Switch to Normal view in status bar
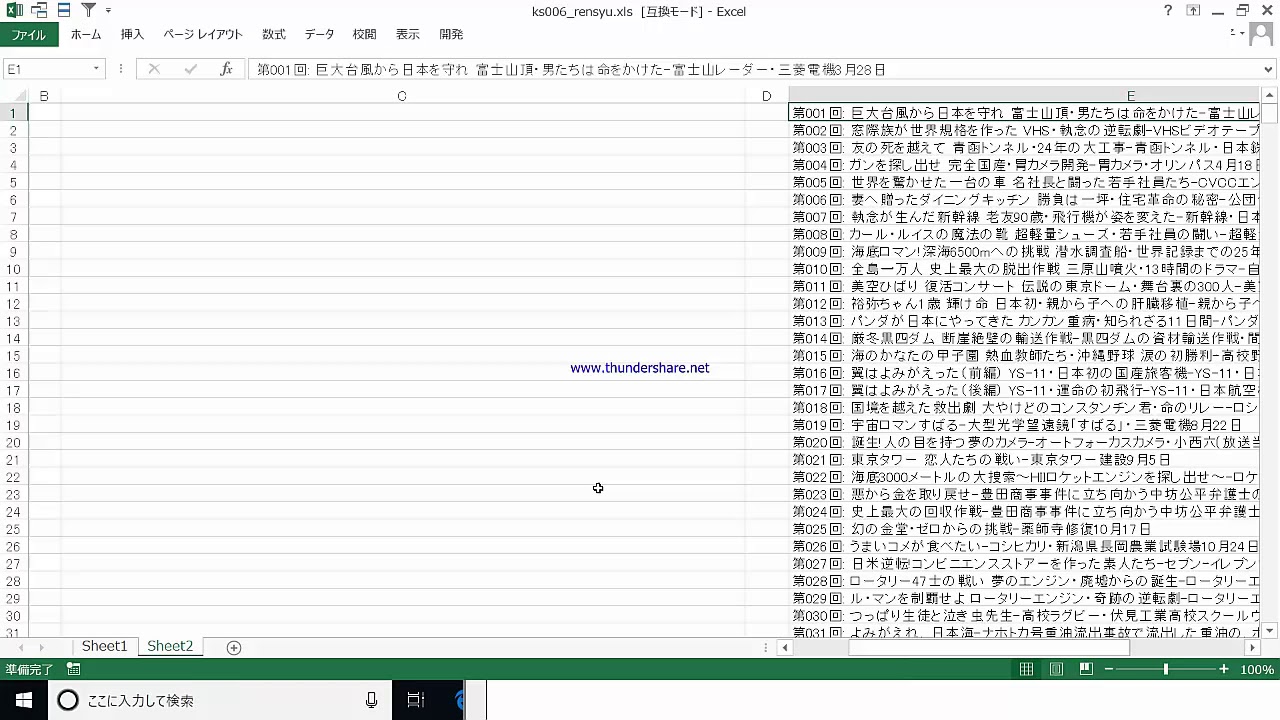The width and height of the screenshot is (1280, 720). pyautogui.click(x=1026, y=669)
